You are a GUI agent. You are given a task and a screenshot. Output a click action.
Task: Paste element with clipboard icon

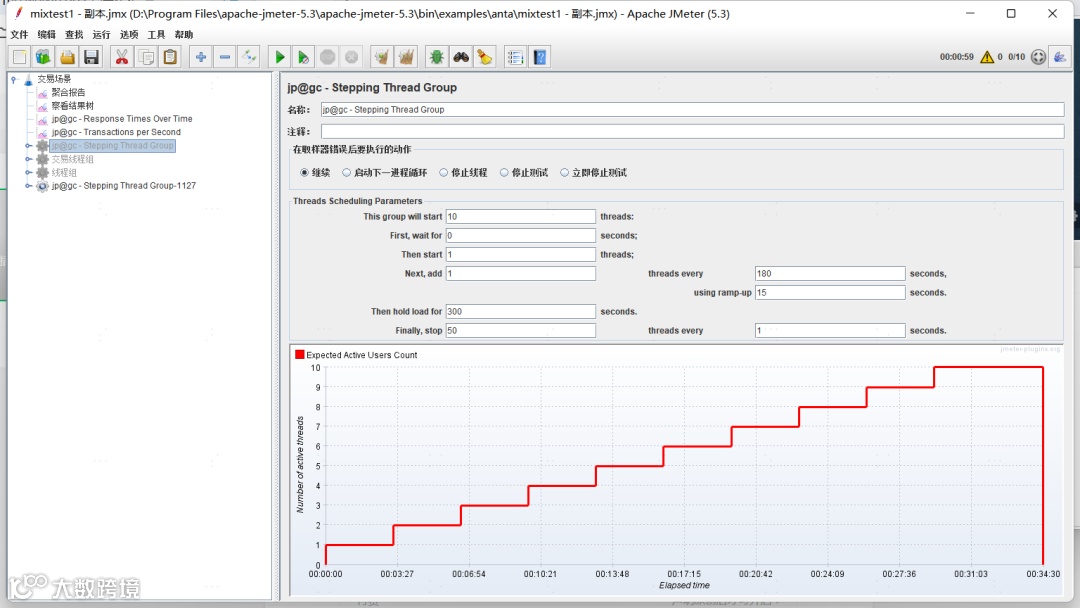point(170,57)
